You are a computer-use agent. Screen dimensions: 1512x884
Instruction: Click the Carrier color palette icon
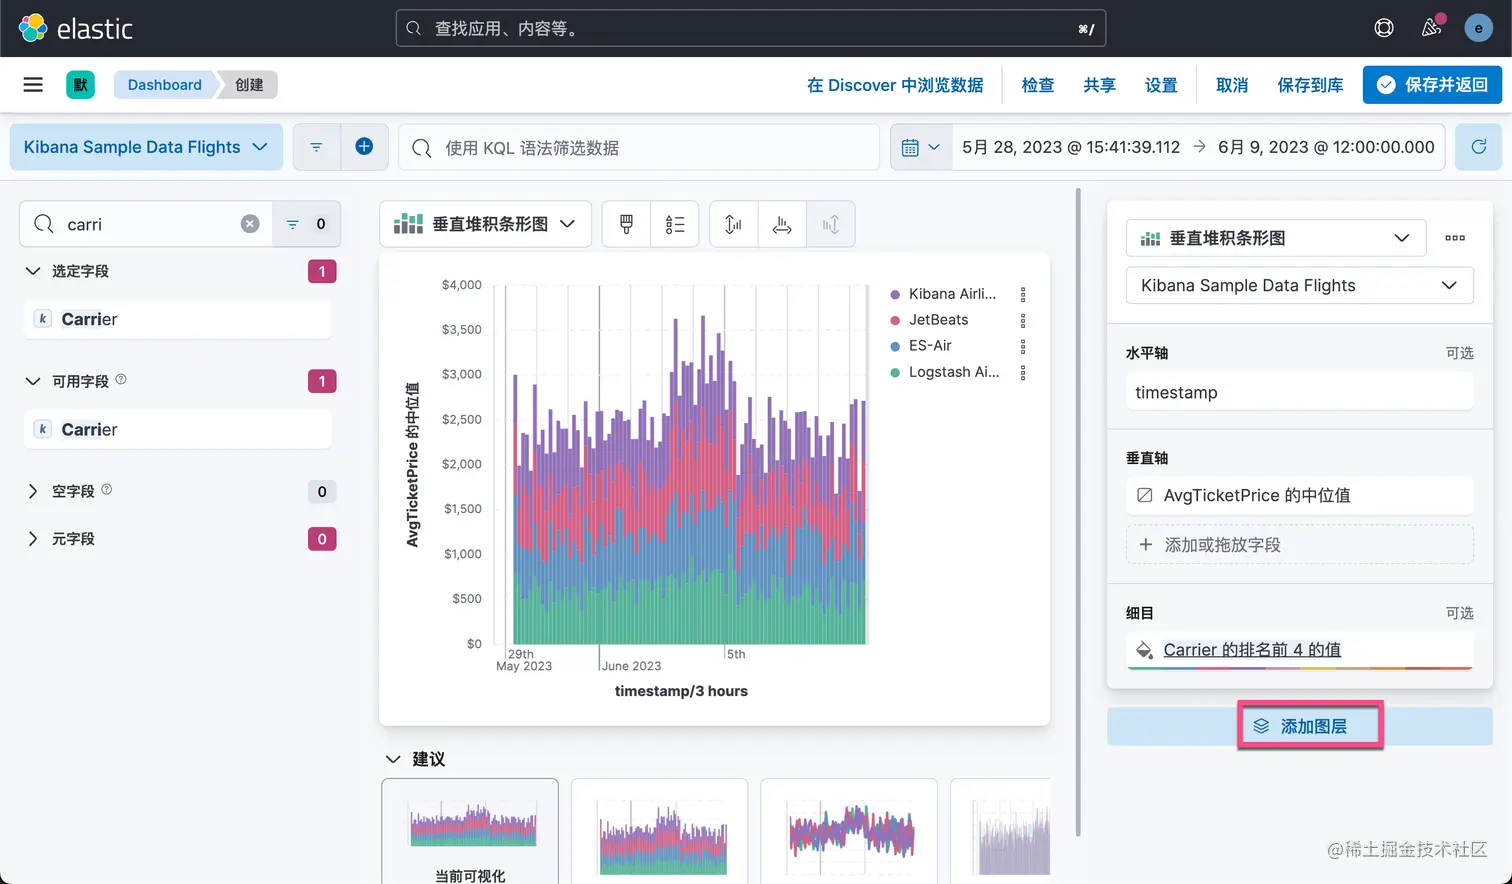tap(1144, 650)
